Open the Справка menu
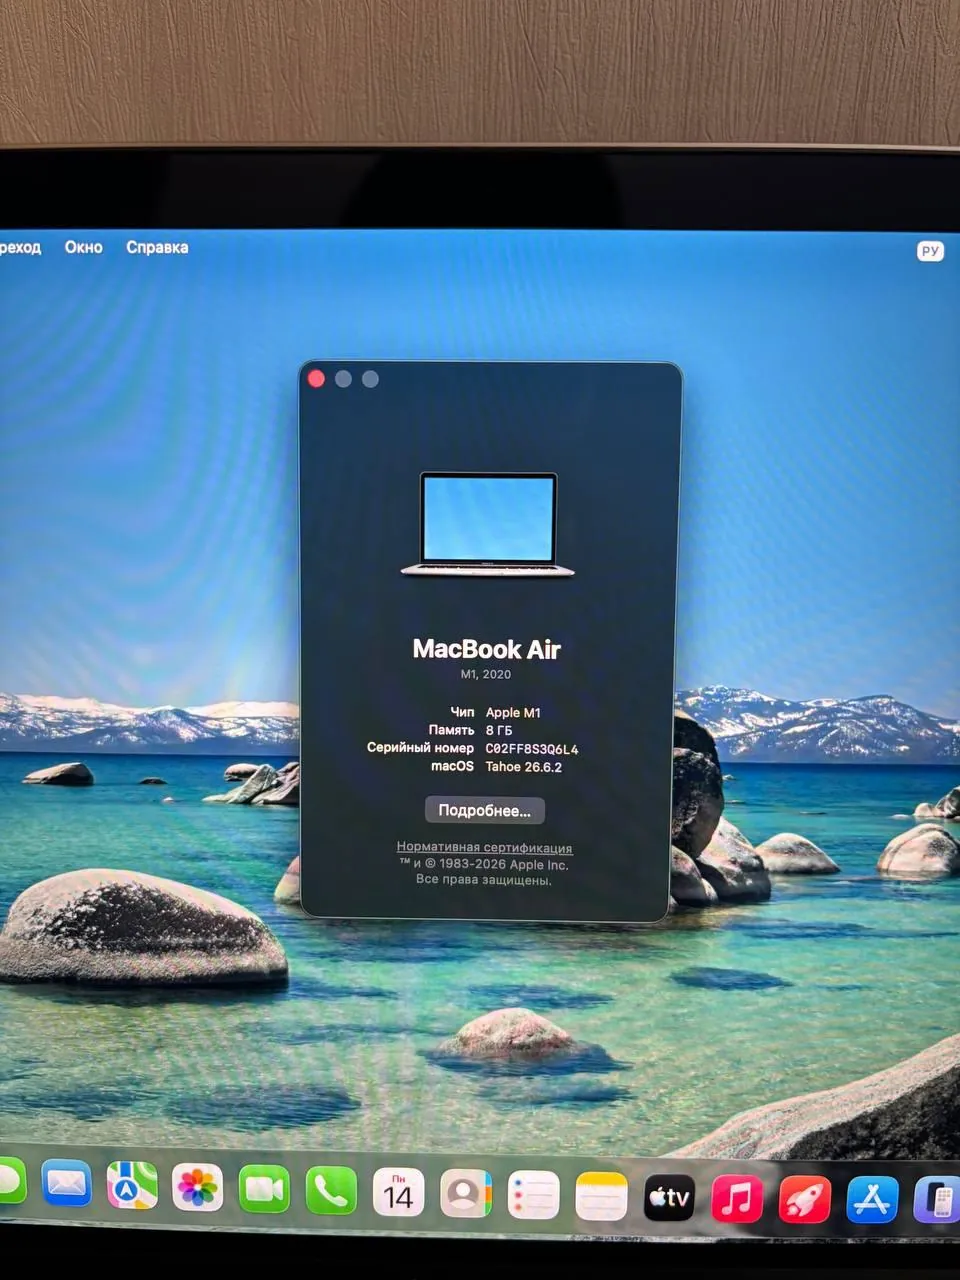The width and height of the screenshot is (960, 1280). [x=157, y=247]
